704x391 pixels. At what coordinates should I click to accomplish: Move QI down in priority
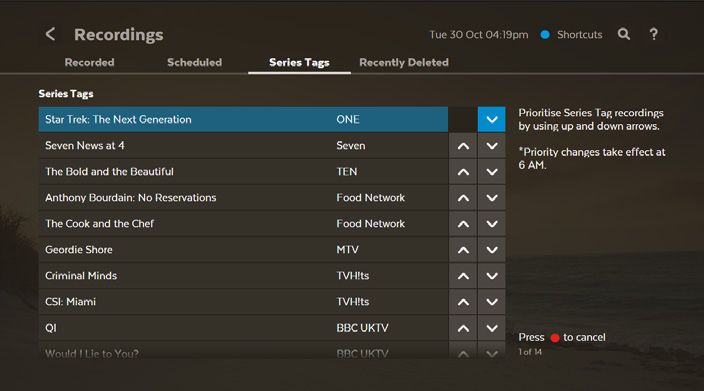[492, 328]
